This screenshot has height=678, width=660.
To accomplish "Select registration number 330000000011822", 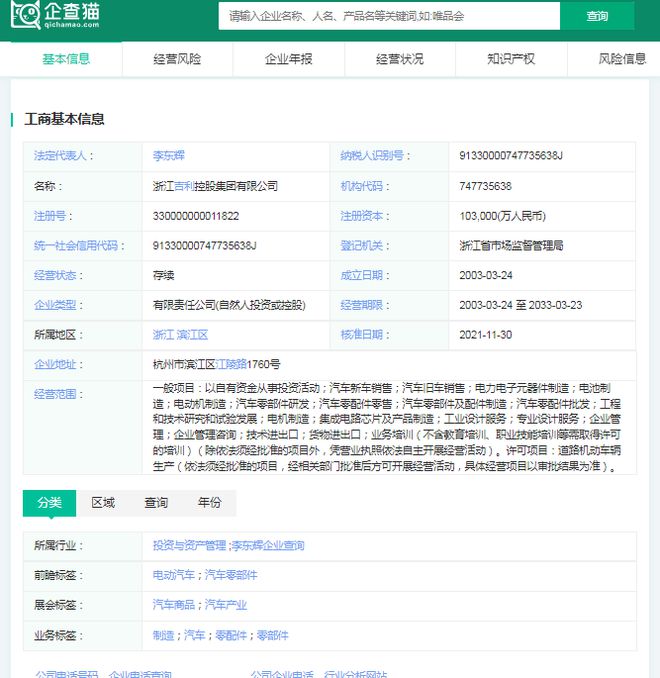I will (196, 216).
